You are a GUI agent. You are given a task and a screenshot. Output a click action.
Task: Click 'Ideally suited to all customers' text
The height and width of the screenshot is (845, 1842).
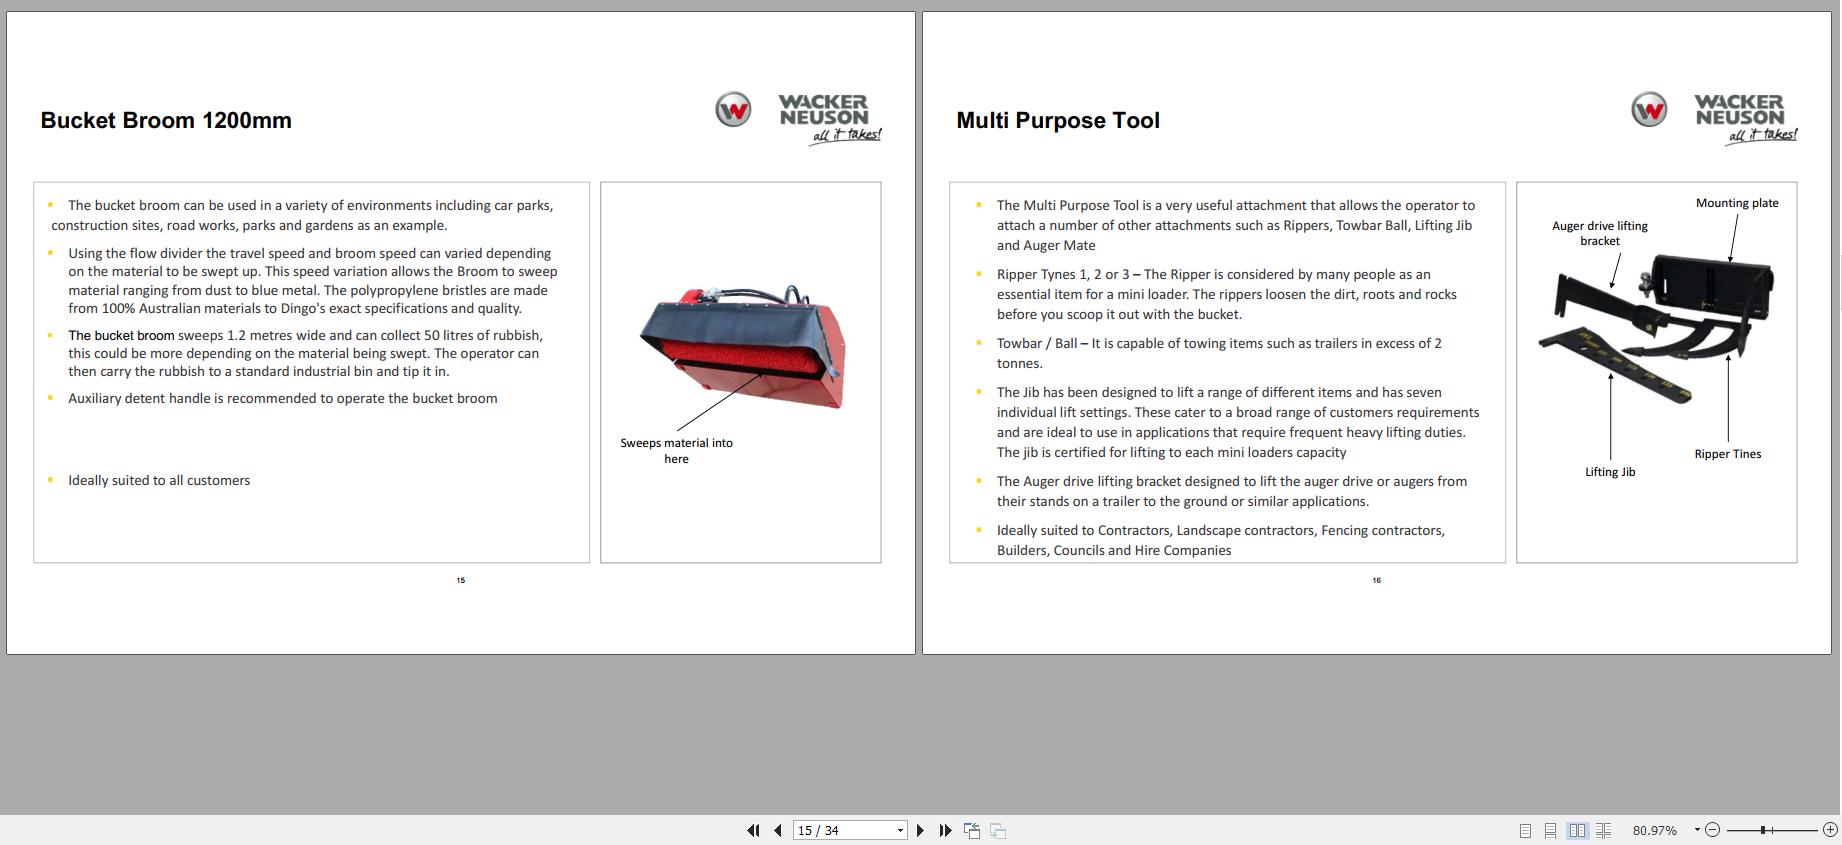click(x=159, y=480)
